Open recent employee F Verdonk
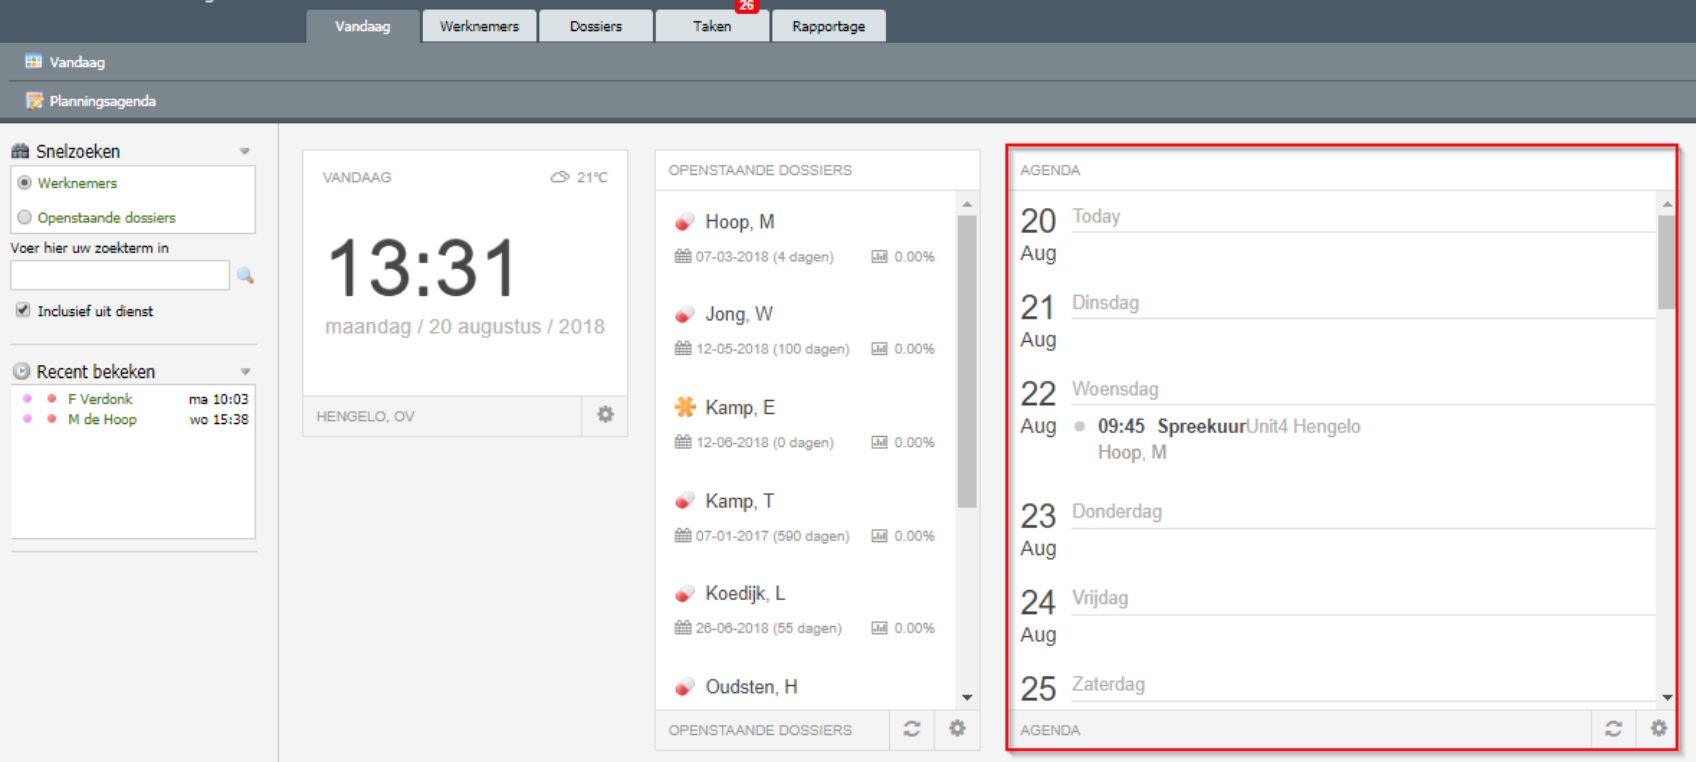The image size is (1696, 762). [x=100, y=399]
